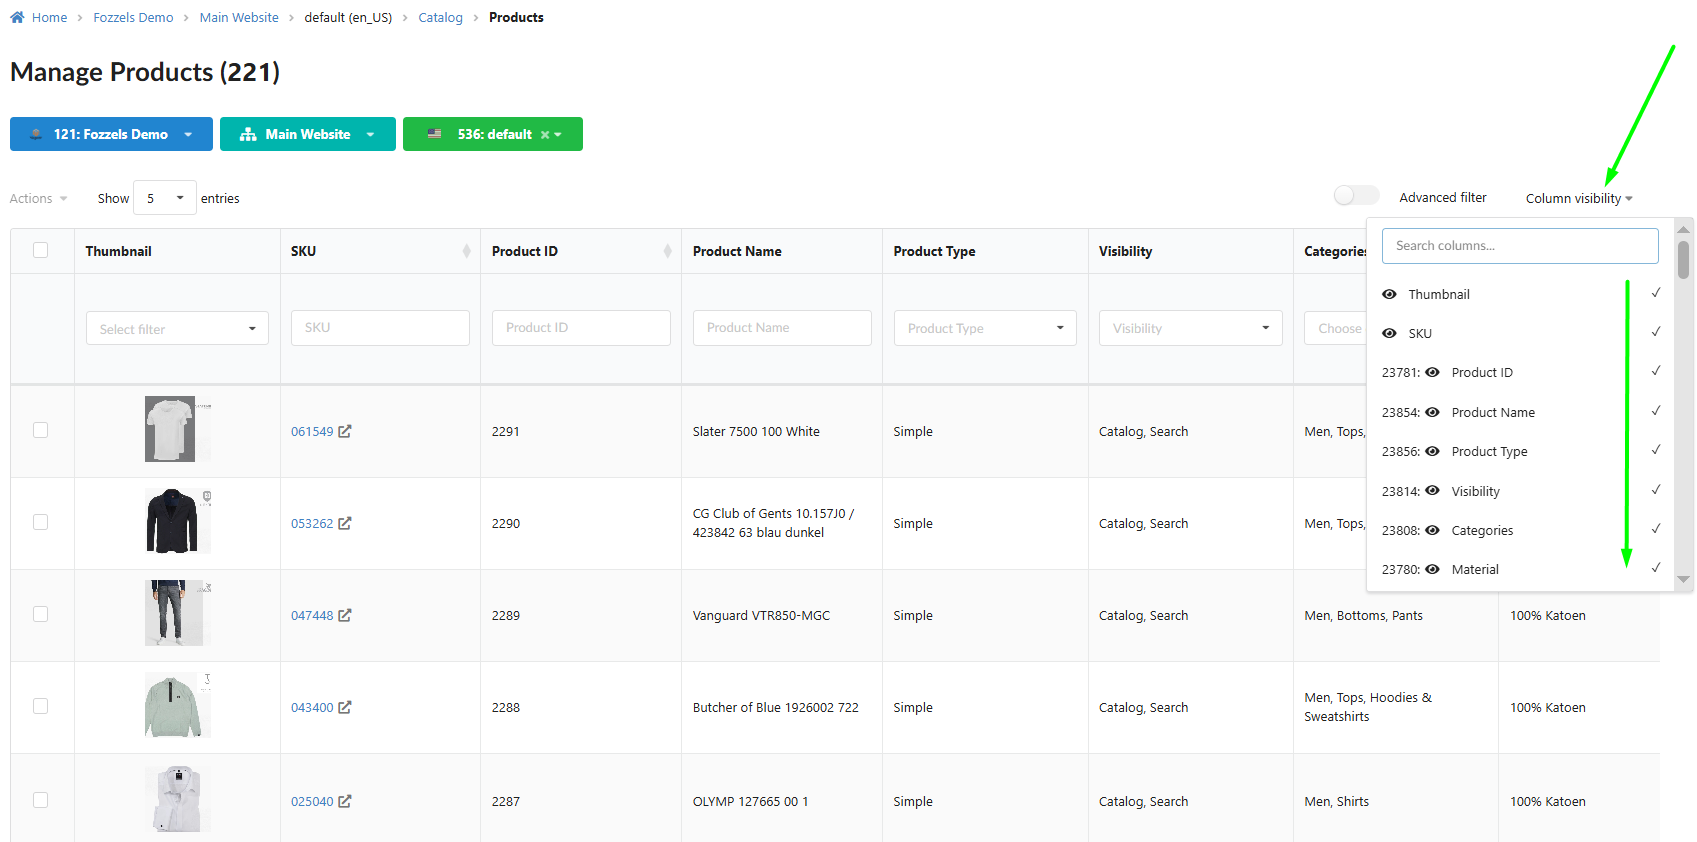Click the 121: Fozzels Demo button
Image resolution: width=1697 pixels, height=842 pixels.
click(111, 134)
